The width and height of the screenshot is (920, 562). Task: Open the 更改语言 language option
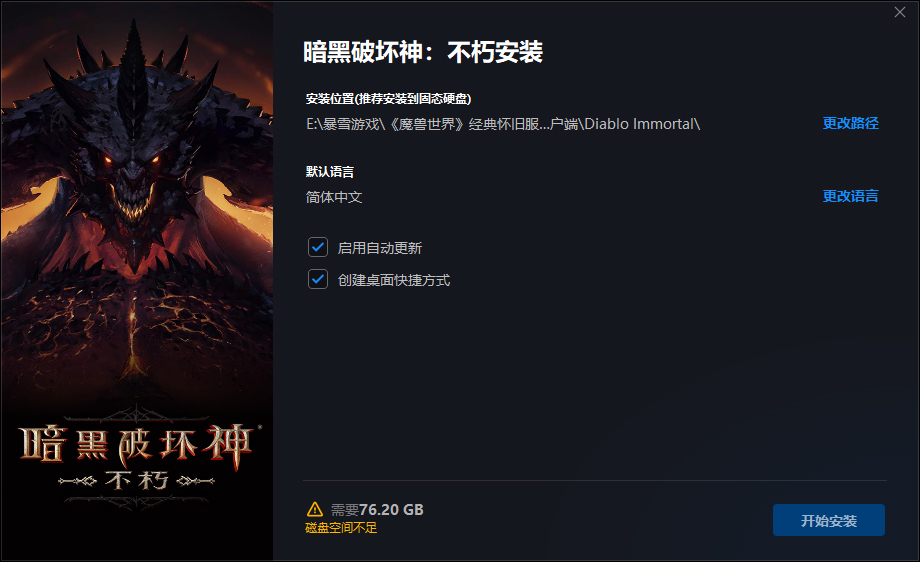(850, 196)
